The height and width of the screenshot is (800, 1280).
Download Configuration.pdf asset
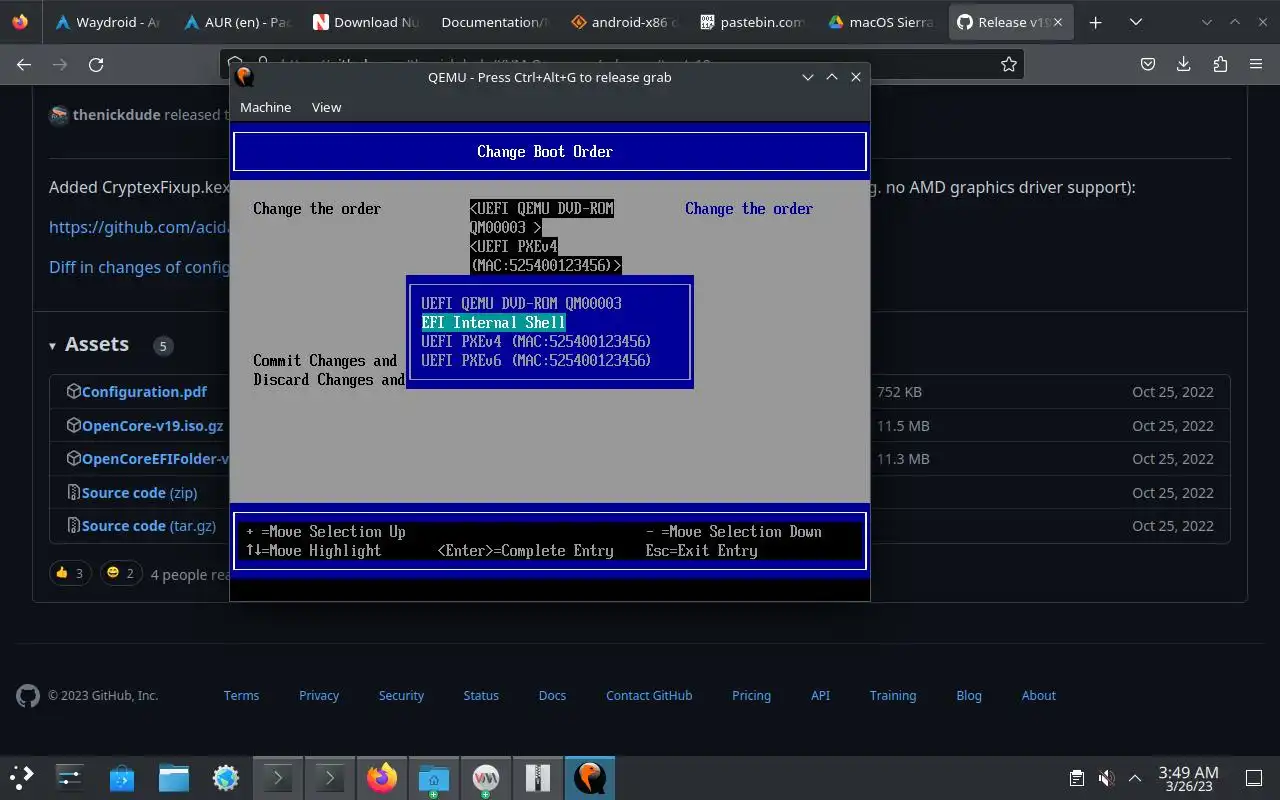[x=144, y=392]
